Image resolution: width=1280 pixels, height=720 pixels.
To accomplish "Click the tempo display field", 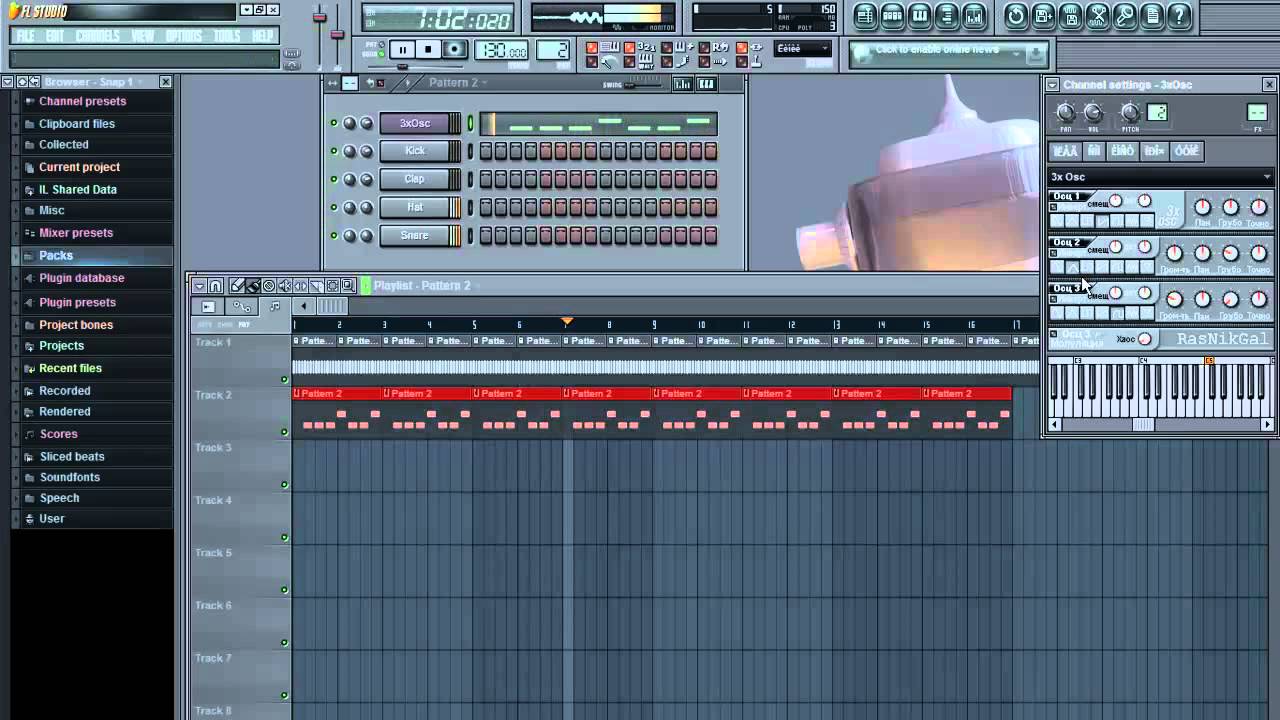I will (502, 50).
